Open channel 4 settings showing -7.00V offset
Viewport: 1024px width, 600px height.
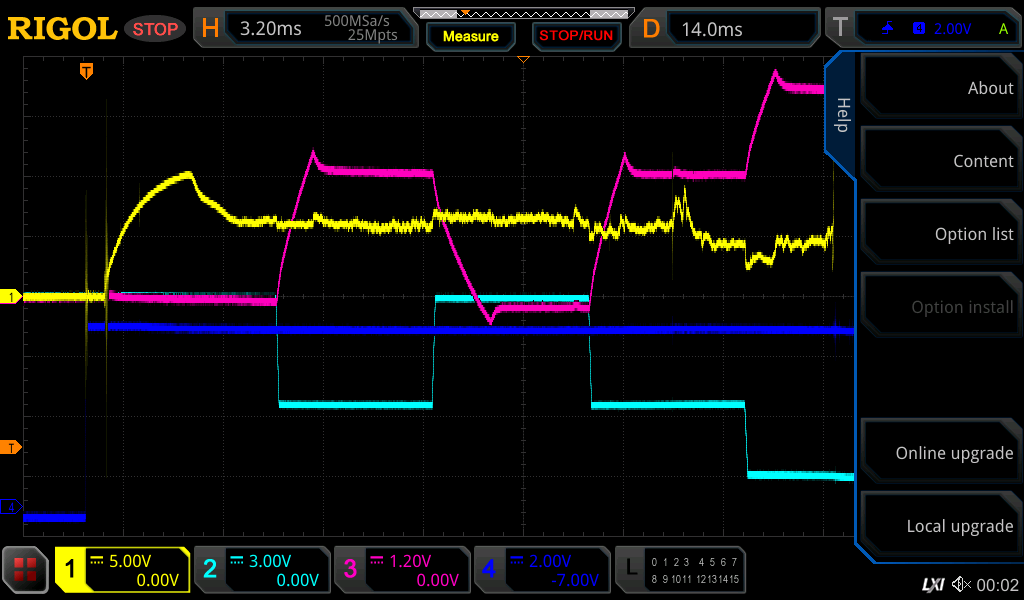542,570
